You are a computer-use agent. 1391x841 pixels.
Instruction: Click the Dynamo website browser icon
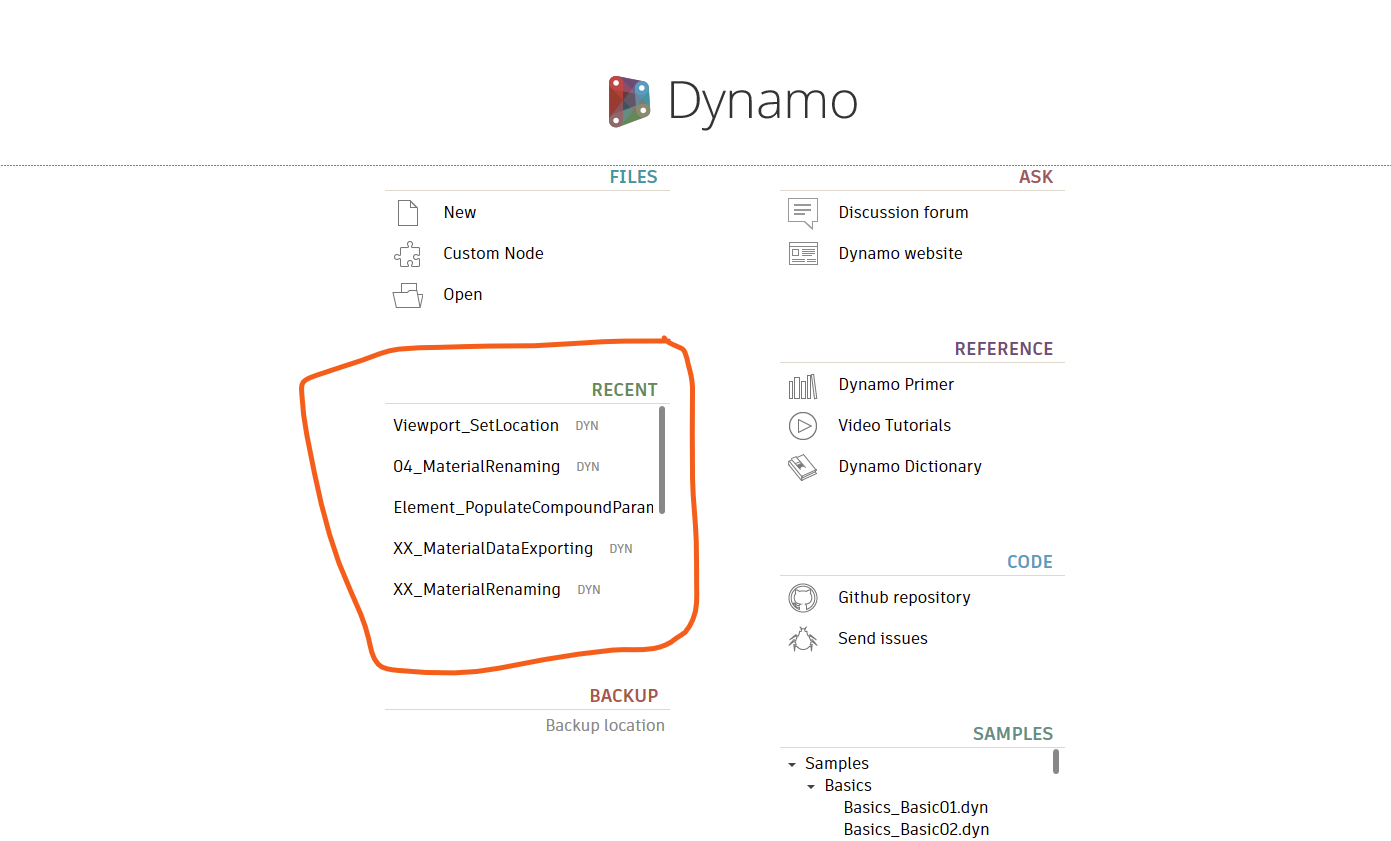pos(803,254)
